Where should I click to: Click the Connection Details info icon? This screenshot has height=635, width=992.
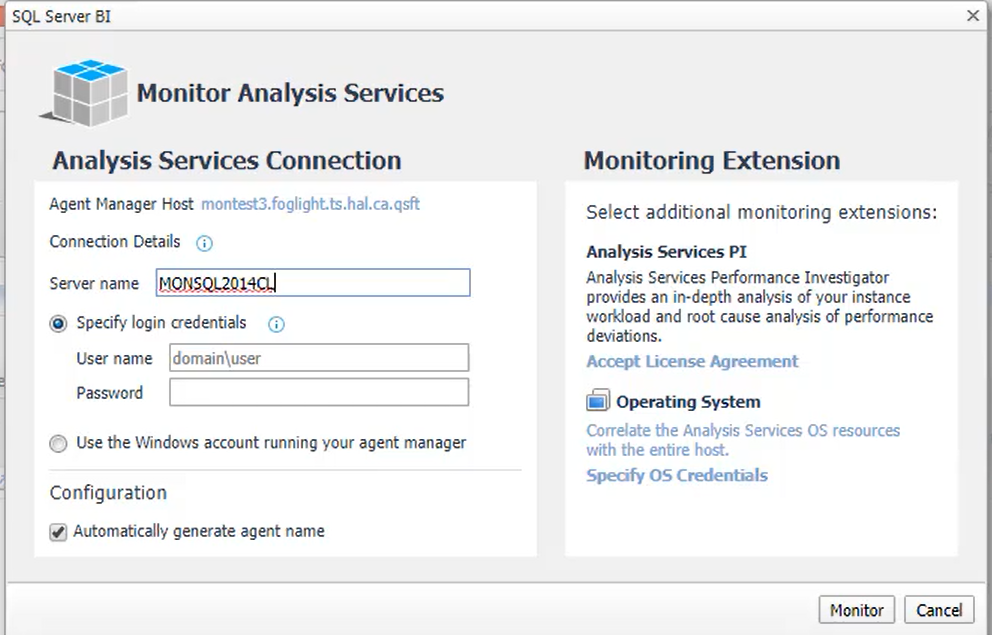click(x=204, y=244)
